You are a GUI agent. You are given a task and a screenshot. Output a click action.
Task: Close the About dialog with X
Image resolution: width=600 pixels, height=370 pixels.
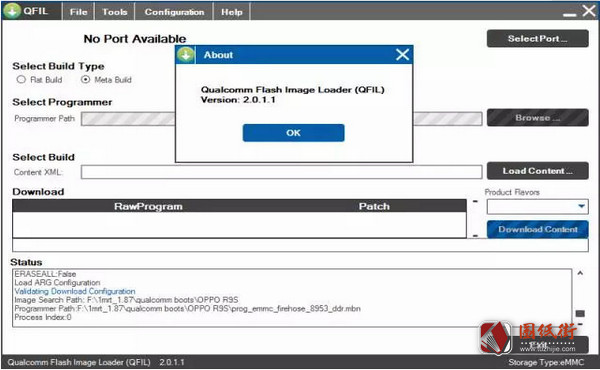click(402, 55)
